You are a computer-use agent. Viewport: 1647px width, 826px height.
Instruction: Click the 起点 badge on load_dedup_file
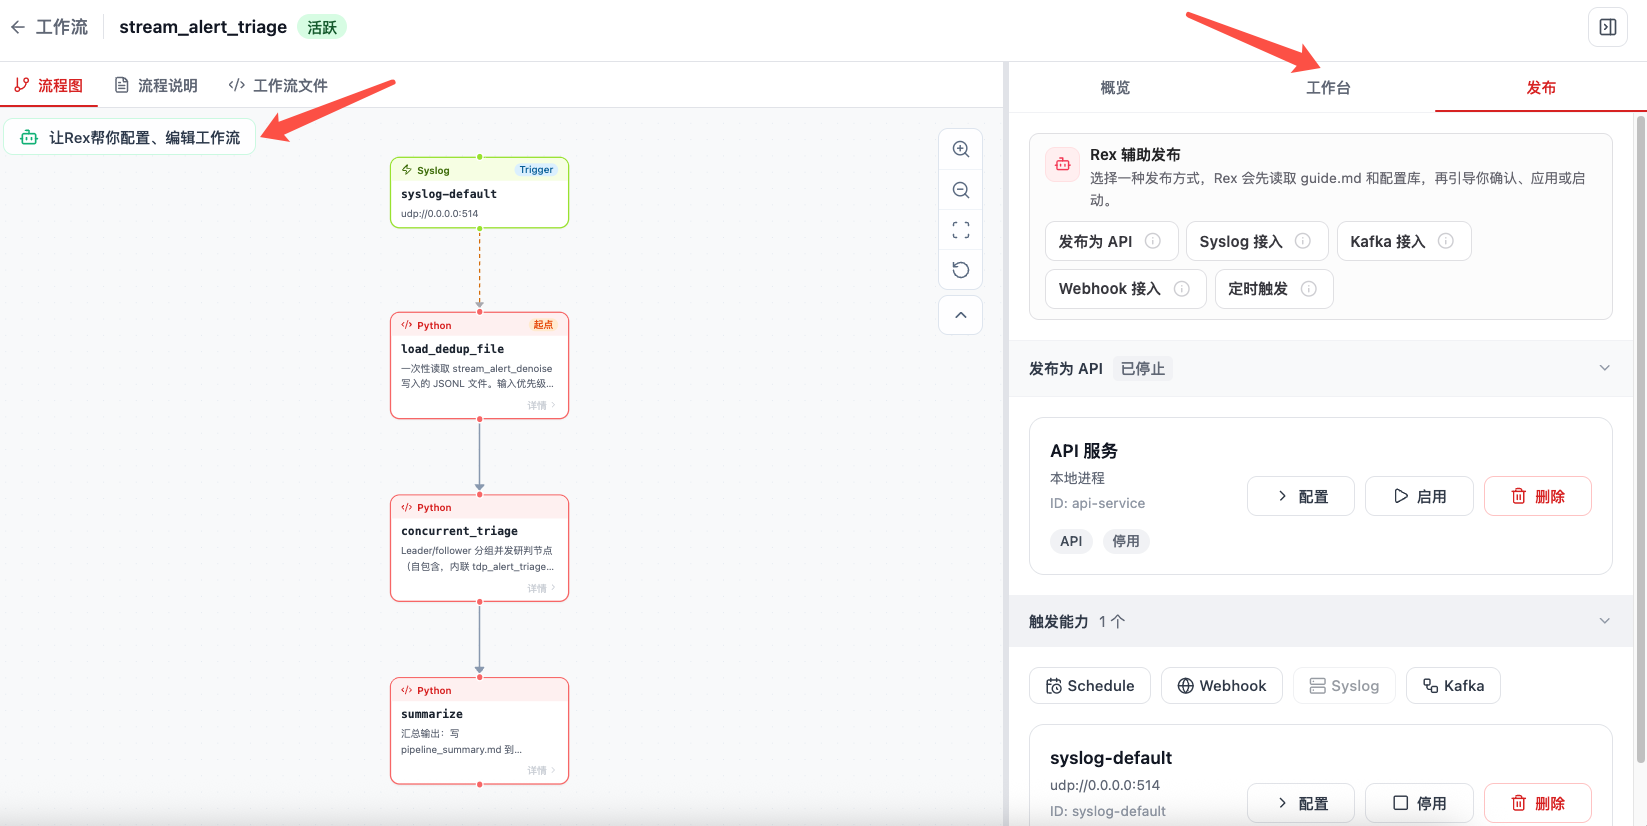(x=543, y=325)
